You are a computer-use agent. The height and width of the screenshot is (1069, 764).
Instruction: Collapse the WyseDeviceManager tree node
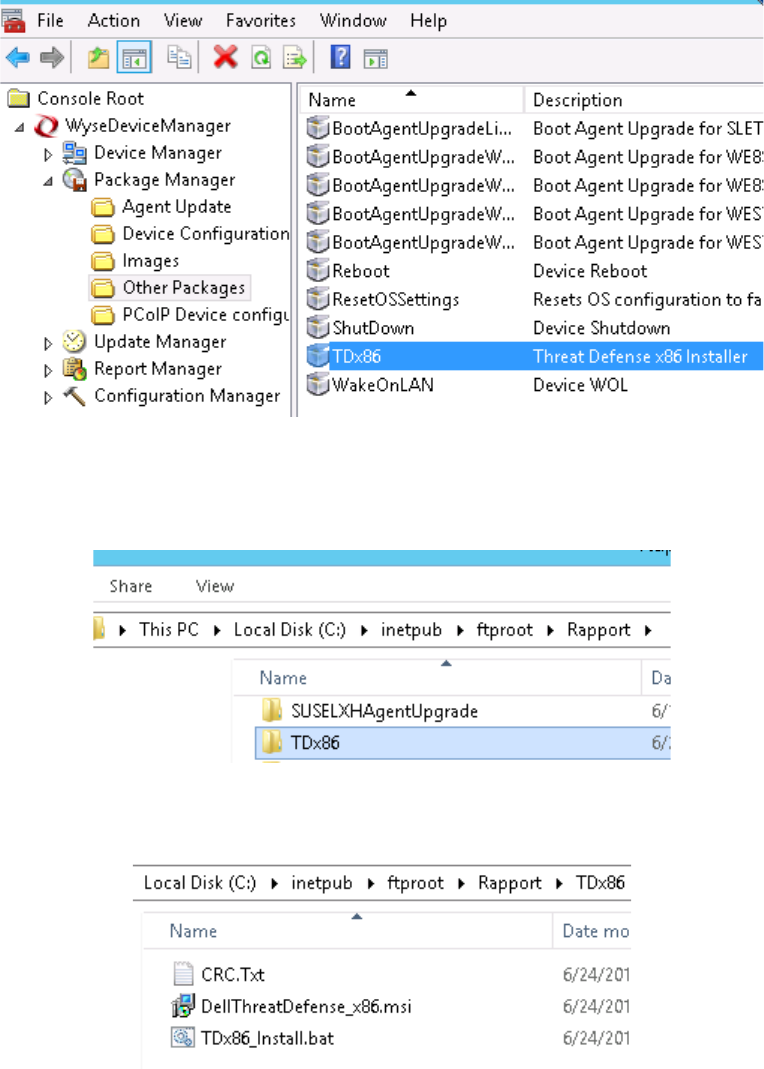tap(19, 127)
